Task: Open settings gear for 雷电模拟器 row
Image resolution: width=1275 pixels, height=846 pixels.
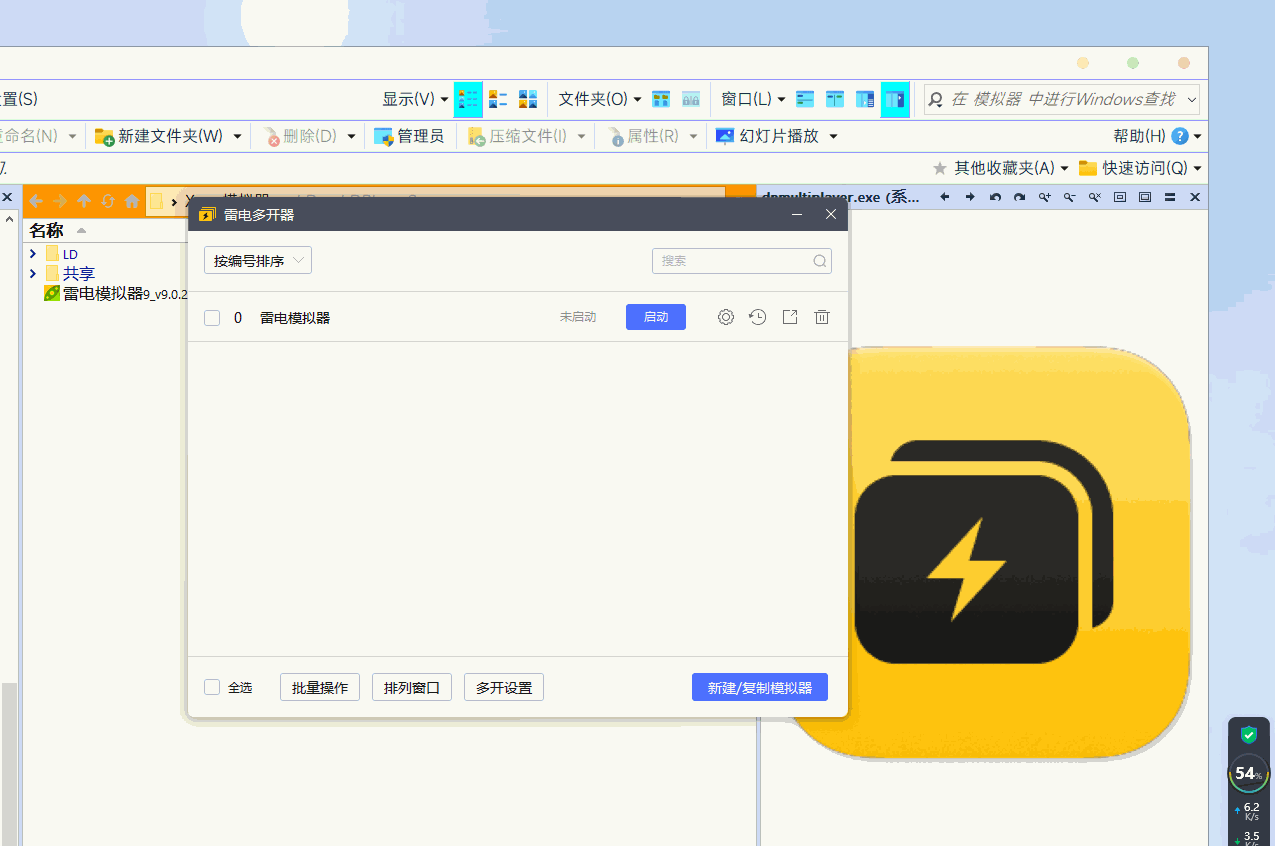Action: tap(726, 317)
